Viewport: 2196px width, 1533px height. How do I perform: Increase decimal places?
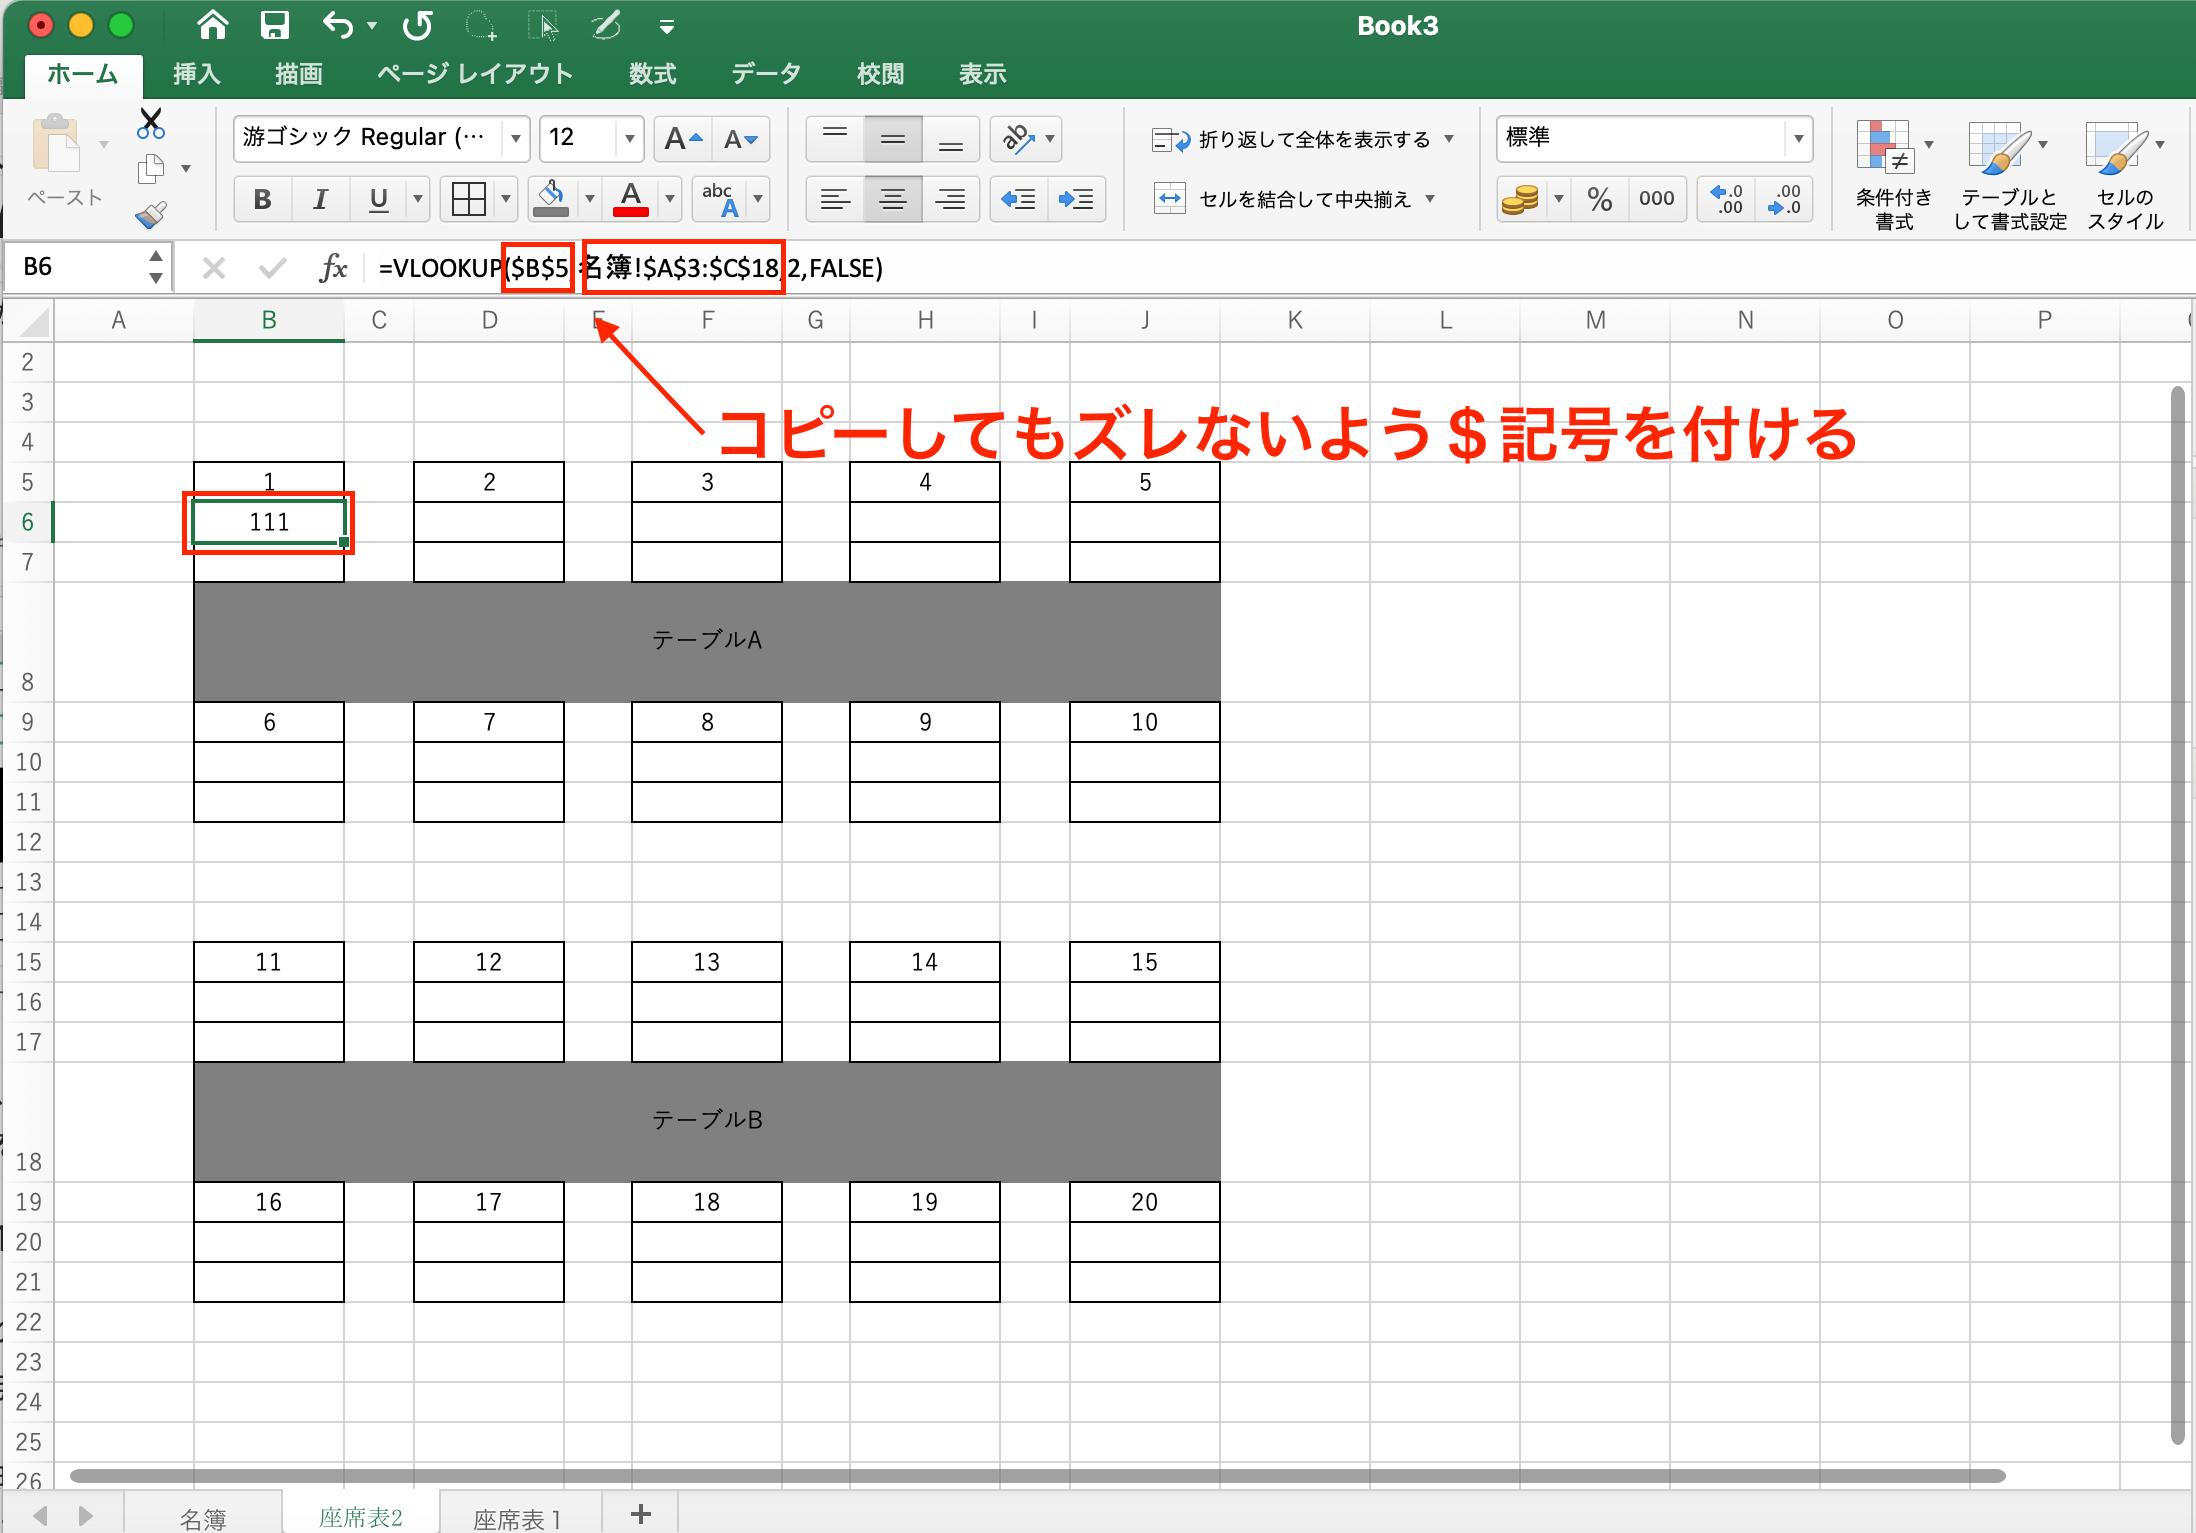coord(1726,199)
